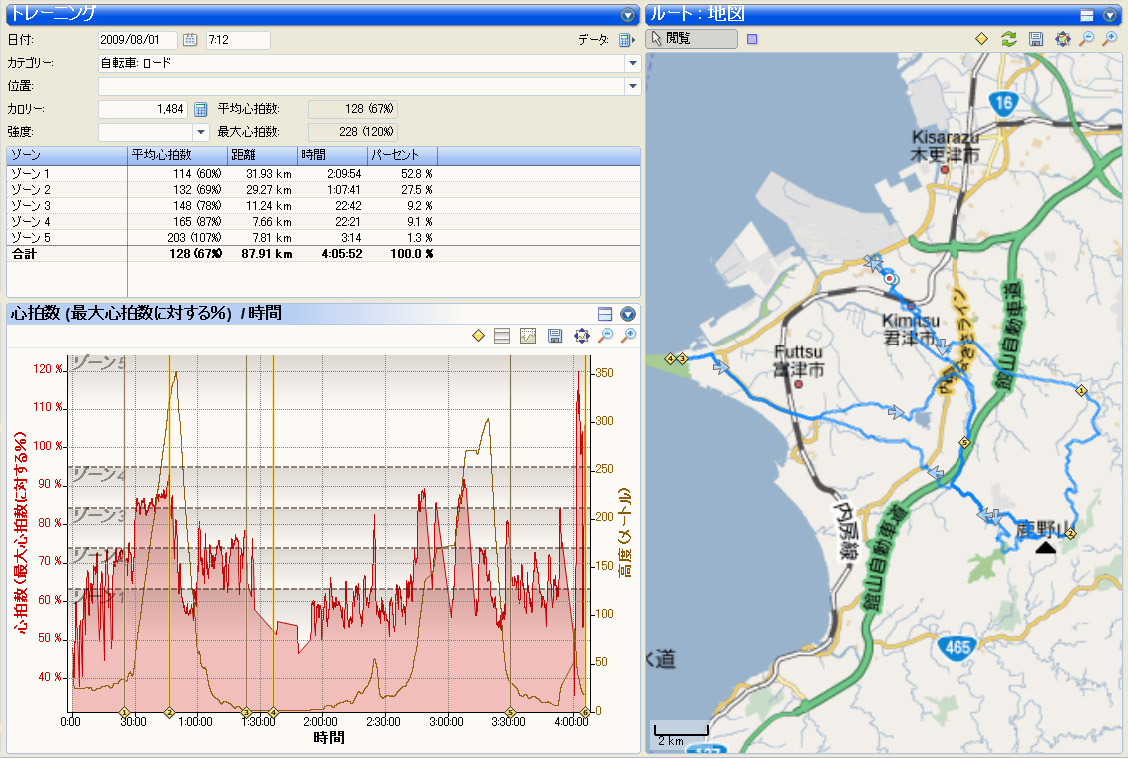
Task: Refresh the route map
Action: click(1009, 39)
